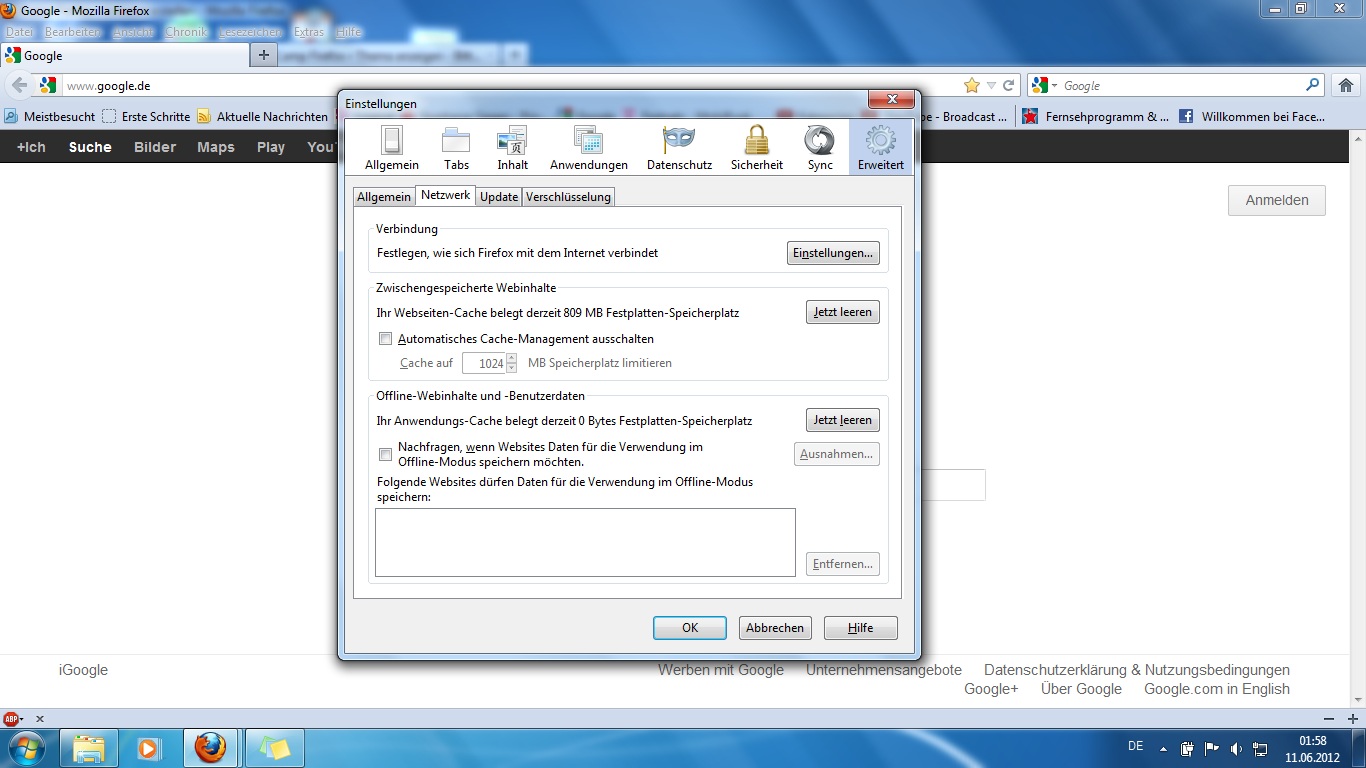Screen dimensions: 1366x768
Task: Switch to the Allgemein sub-tab under Erweitert
Action: pyautogui.click(x=384, y=197)
